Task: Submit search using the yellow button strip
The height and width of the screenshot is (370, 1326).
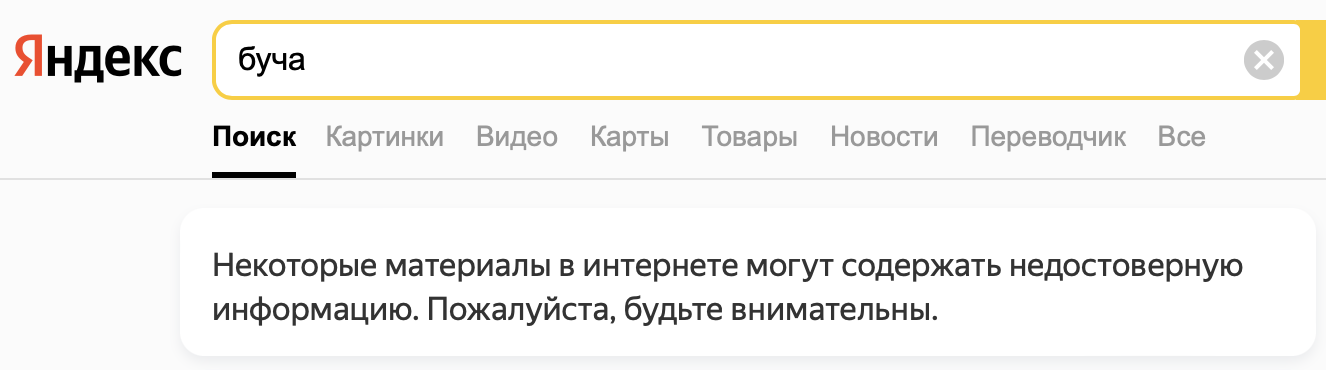Action: pos(1313,60)
